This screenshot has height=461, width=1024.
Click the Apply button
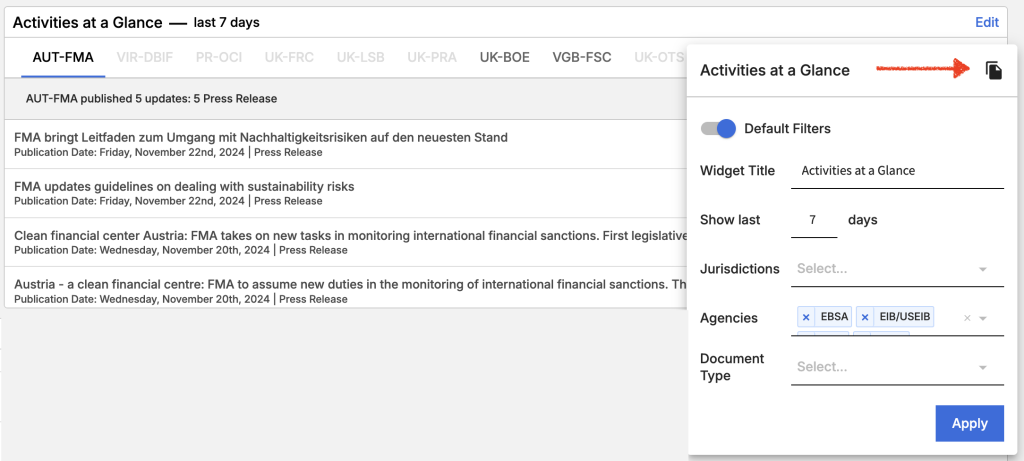click(969, 423)
